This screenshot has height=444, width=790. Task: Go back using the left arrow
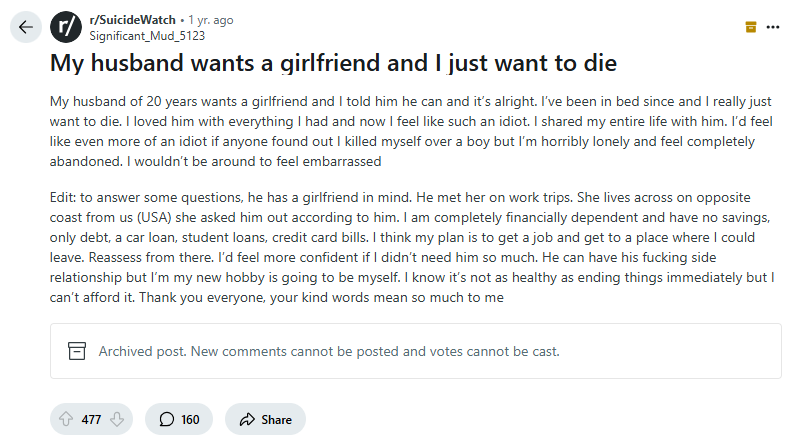[25, 26]
